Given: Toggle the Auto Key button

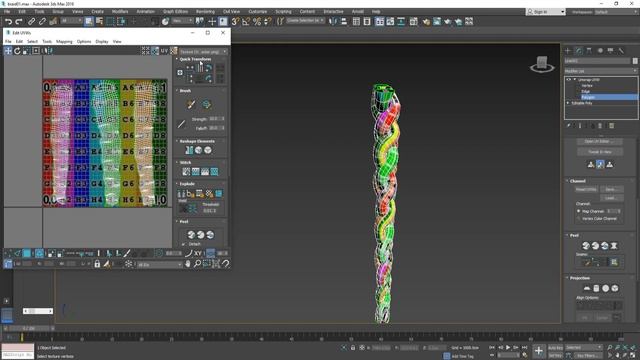Looking at the screenshot, I should click(x=555, y=348).
